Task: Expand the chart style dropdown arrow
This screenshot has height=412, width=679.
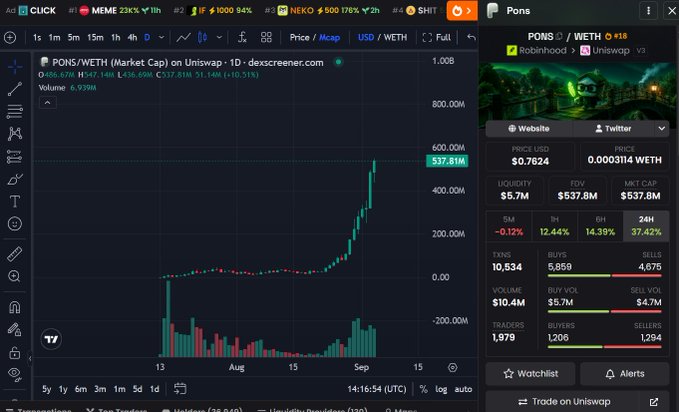Action: (219, 38)
